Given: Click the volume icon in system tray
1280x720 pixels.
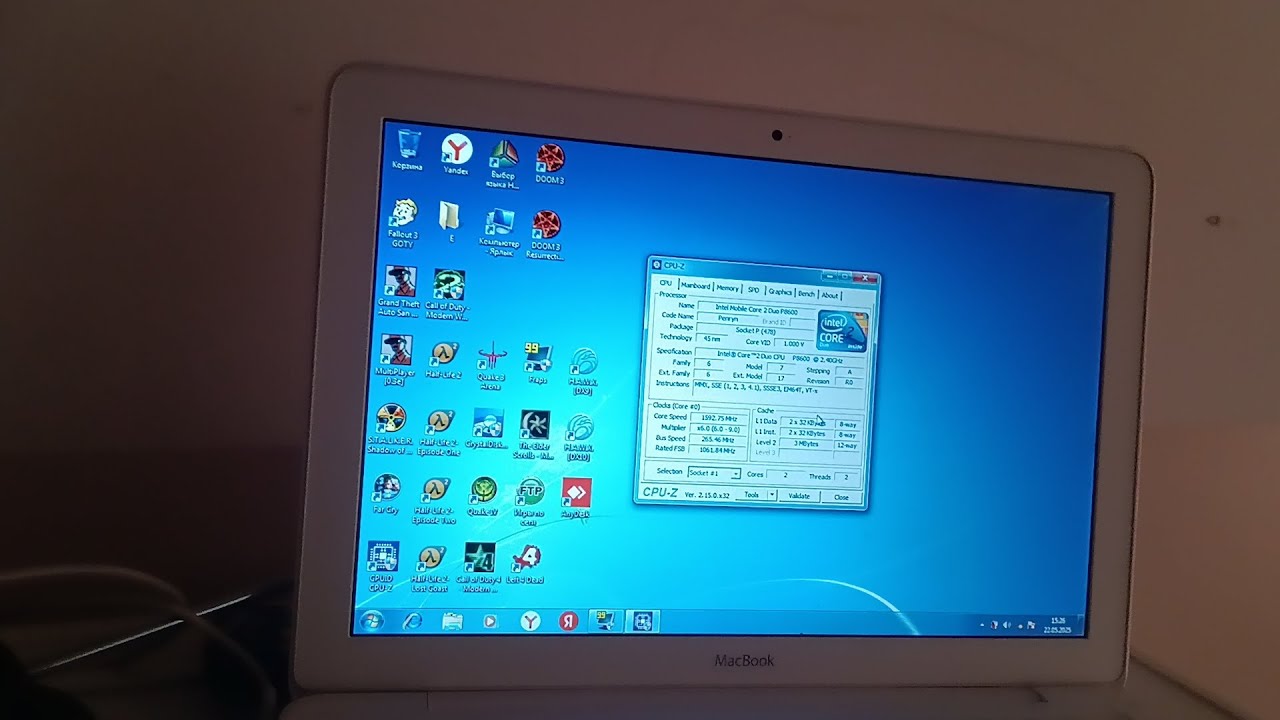Looking at the screenshot, I should click(1006, 625).
